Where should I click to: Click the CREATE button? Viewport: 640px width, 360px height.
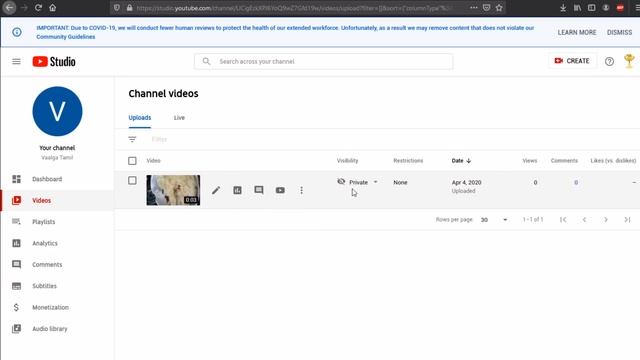coord(572,61)
